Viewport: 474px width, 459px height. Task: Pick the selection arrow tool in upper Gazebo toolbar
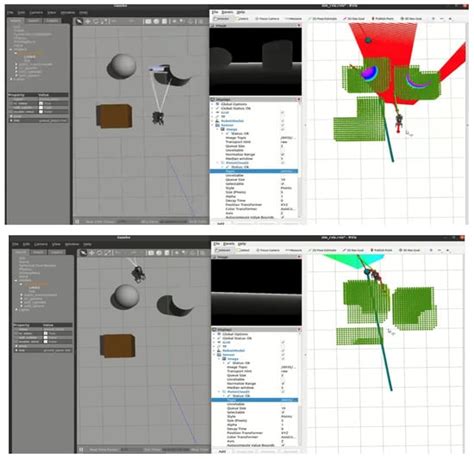(79, 21)
